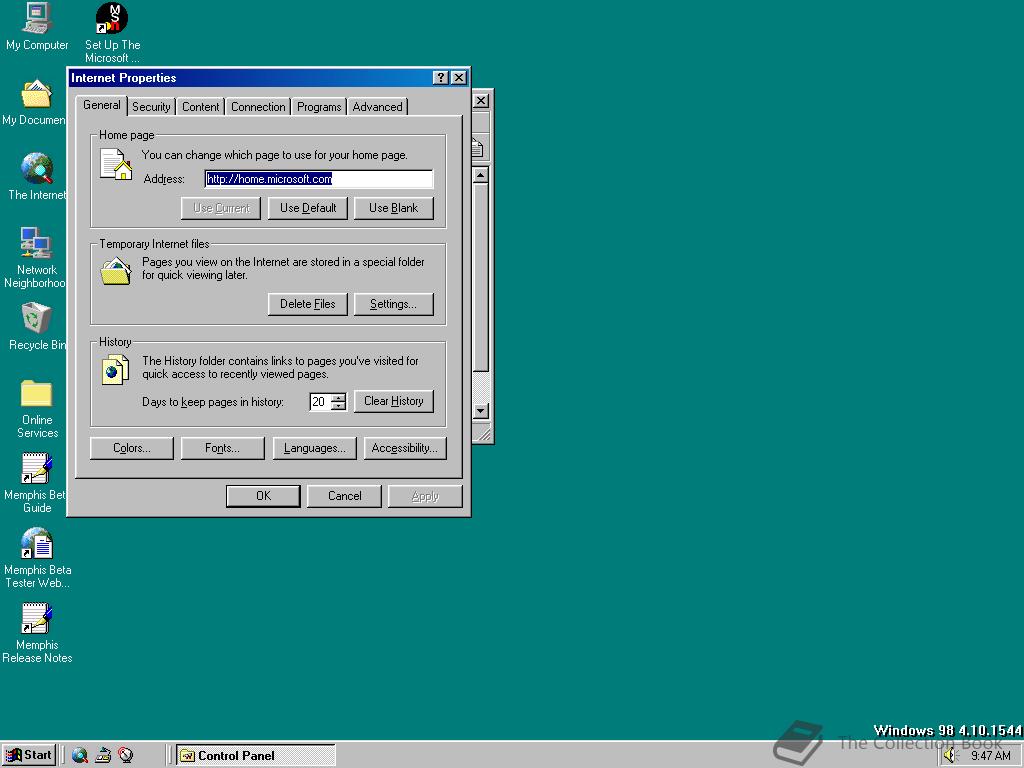This screenshot has width=1024, height=768.
Task: Open the Advanced tab
Action: (377, 107)
